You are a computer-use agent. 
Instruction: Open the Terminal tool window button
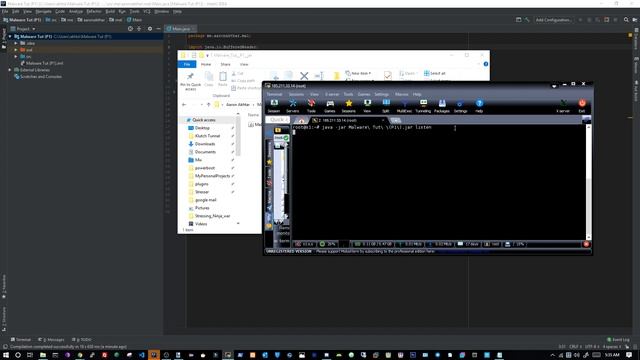(x=21, y=340)
